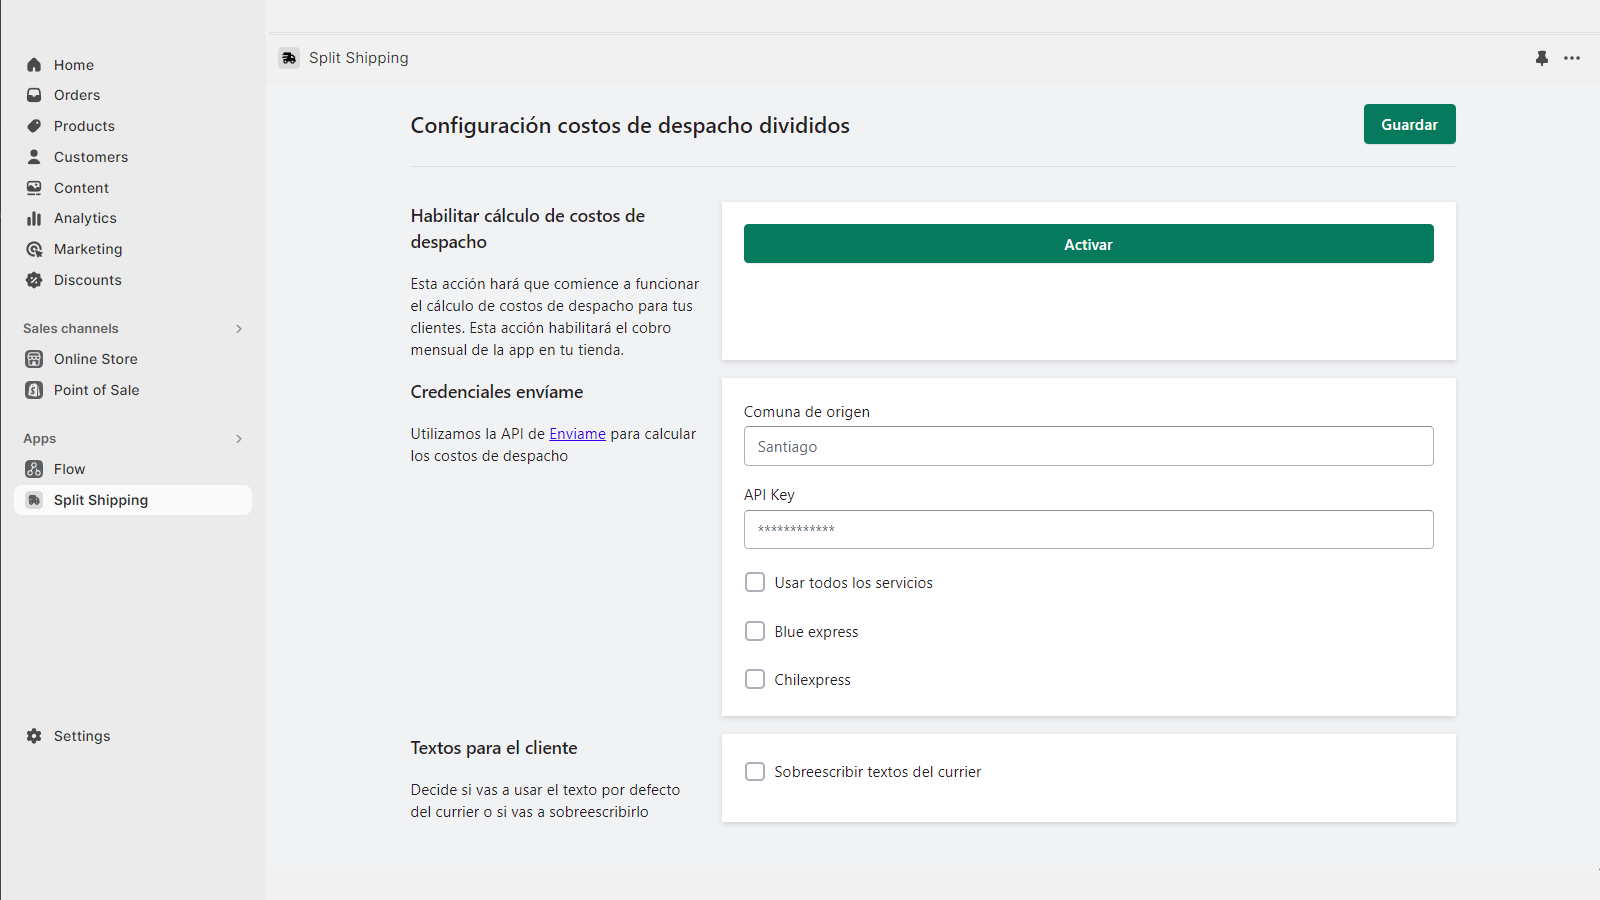Open Point of Sale in the sidebar
The width and height of the screenshot is (1600, 900).
pyautogui.click(x=35, y=390)
